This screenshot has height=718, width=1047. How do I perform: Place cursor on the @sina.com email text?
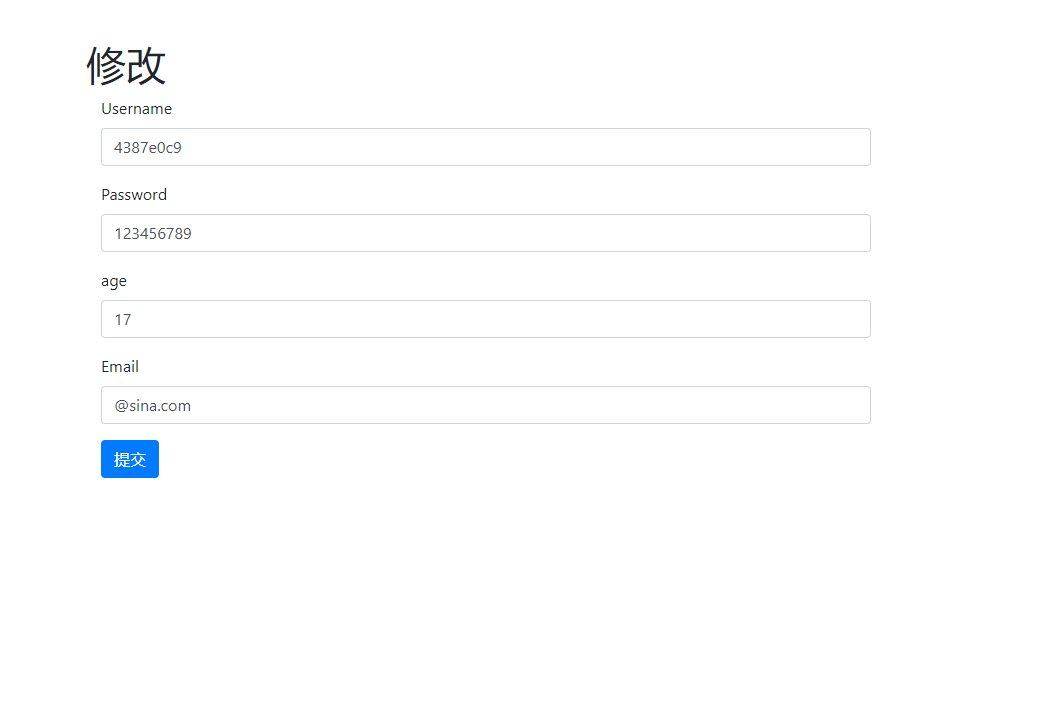click(x=153, y=406)
